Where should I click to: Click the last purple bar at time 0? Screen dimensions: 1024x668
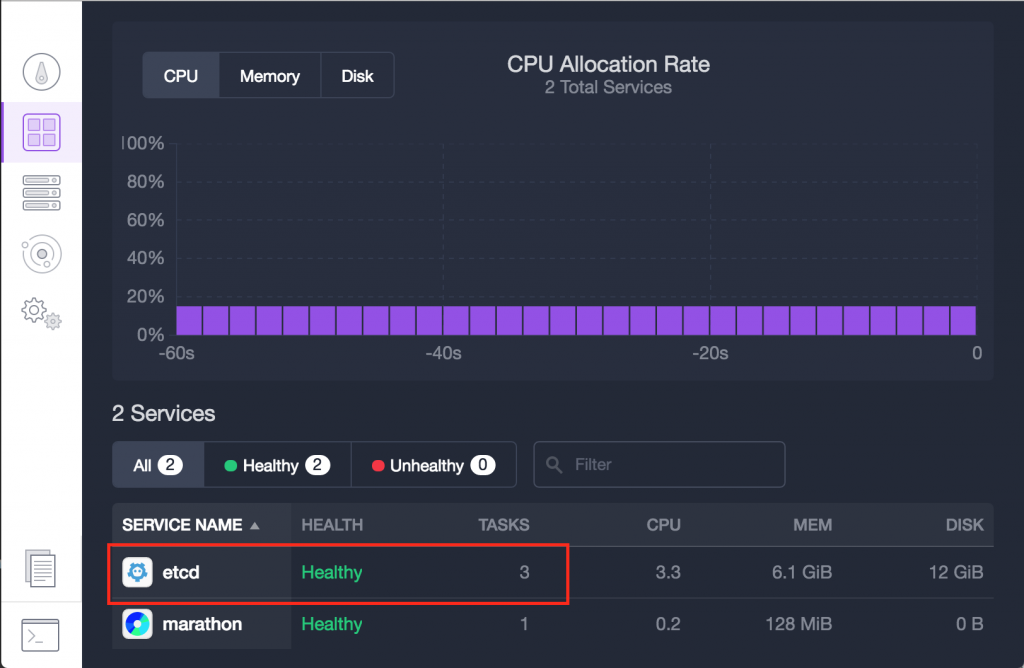pyautogui.click(x=963, y=321)
